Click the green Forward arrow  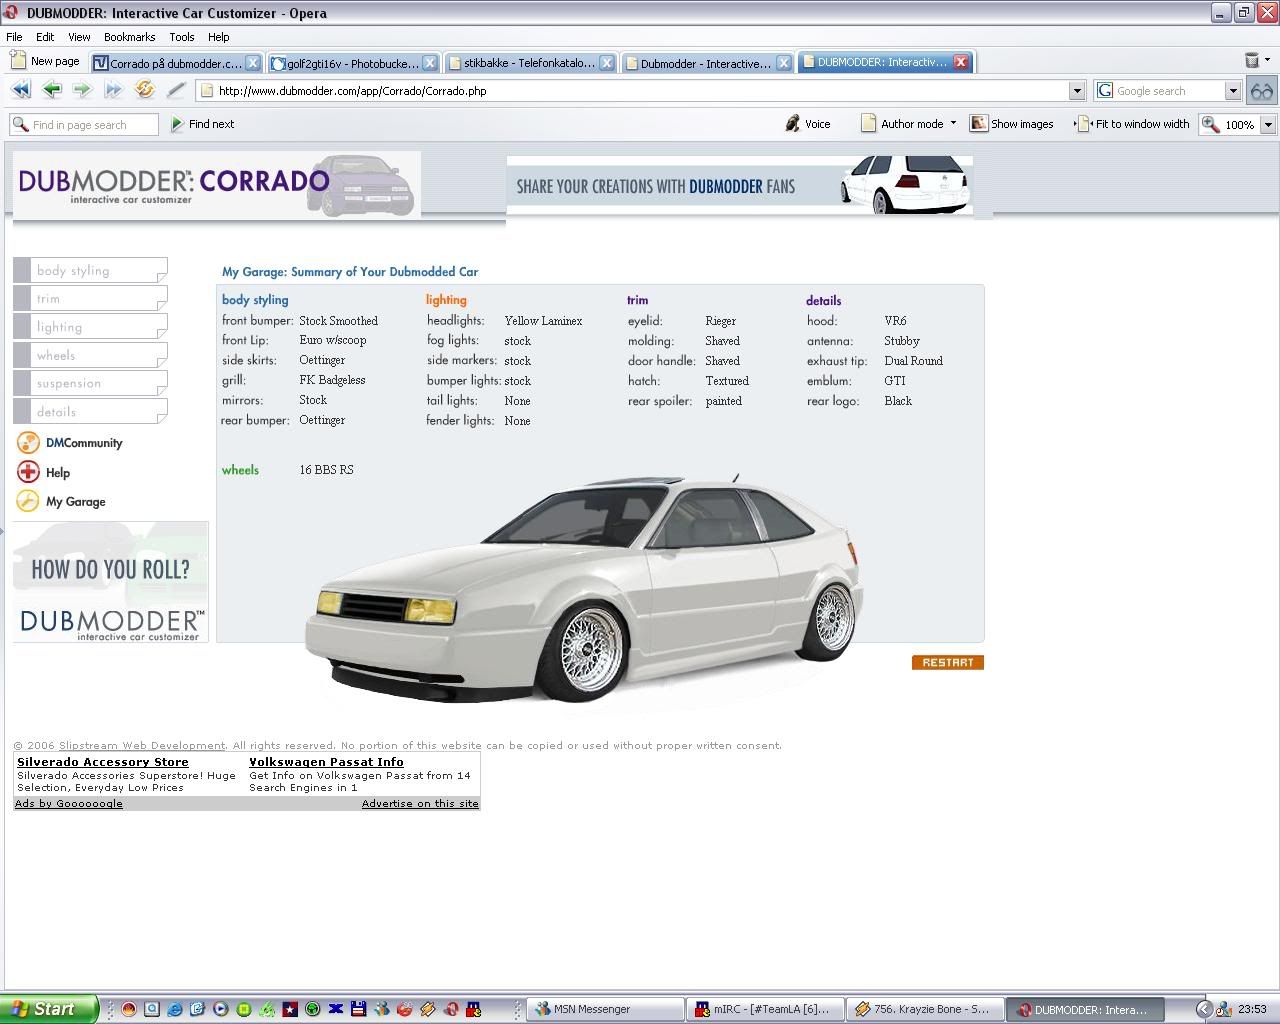(x=83, y=90)
